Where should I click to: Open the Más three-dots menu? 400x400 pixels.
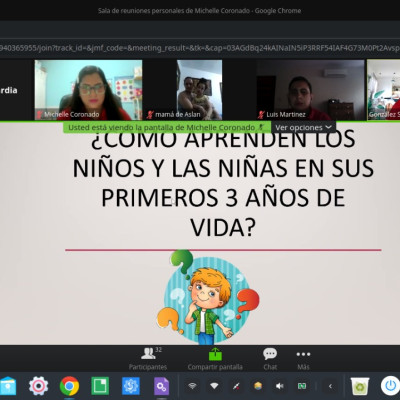[303, 354]
